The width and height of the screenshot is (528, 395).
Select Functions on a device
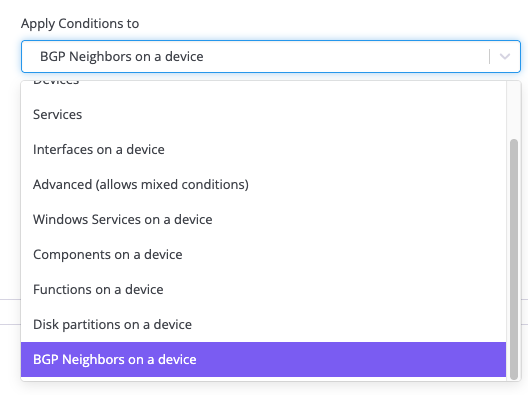tap(263, 290)
